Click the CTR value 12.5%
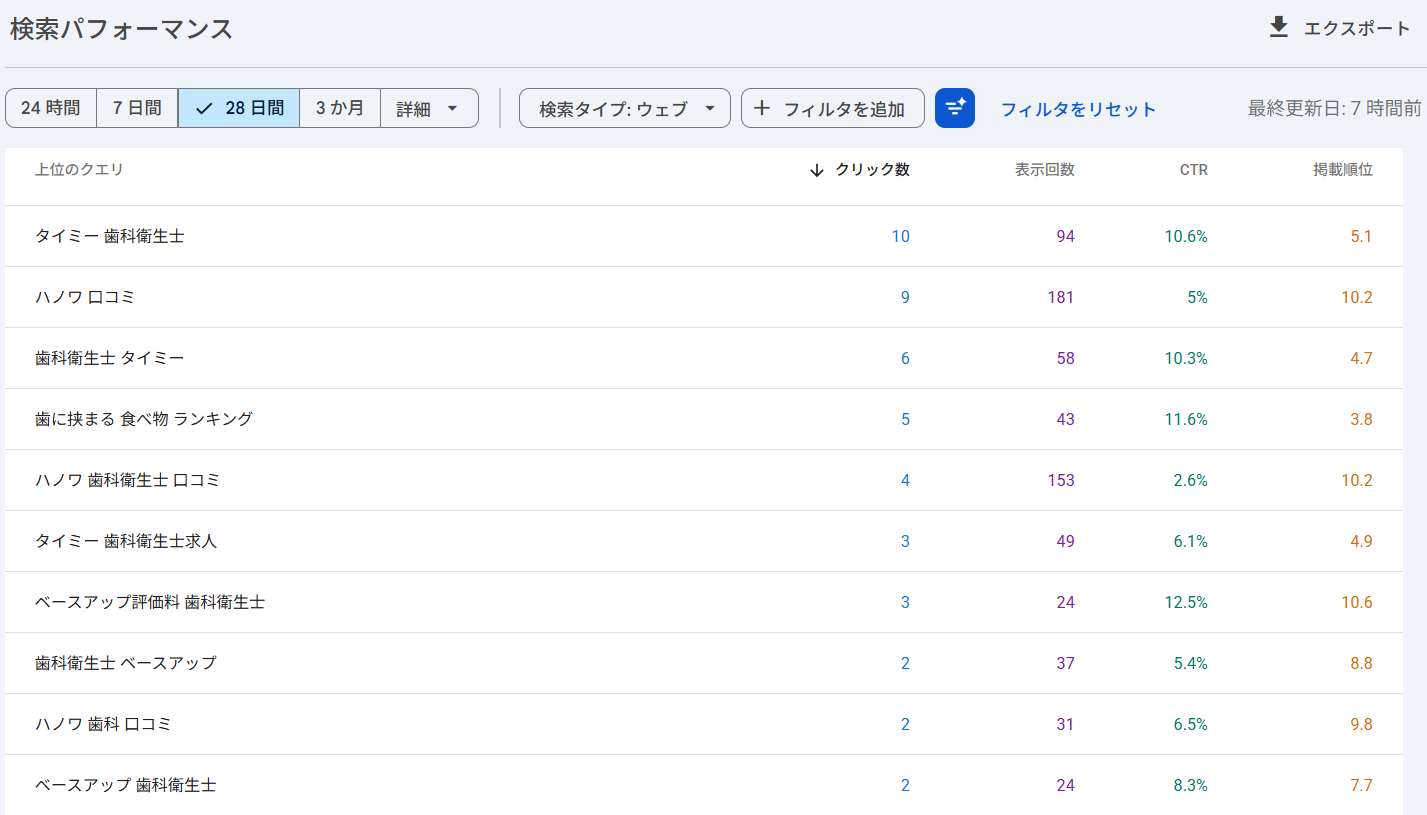The width and height of the screenshot is (1427, 815). [x=1186, y=602]
